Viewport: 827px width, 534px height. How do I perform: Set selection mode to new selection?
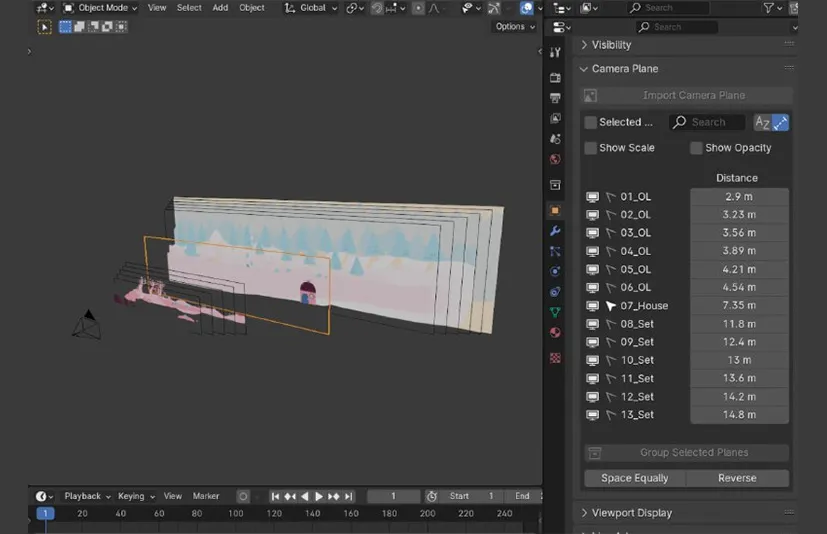coord(65,27)
